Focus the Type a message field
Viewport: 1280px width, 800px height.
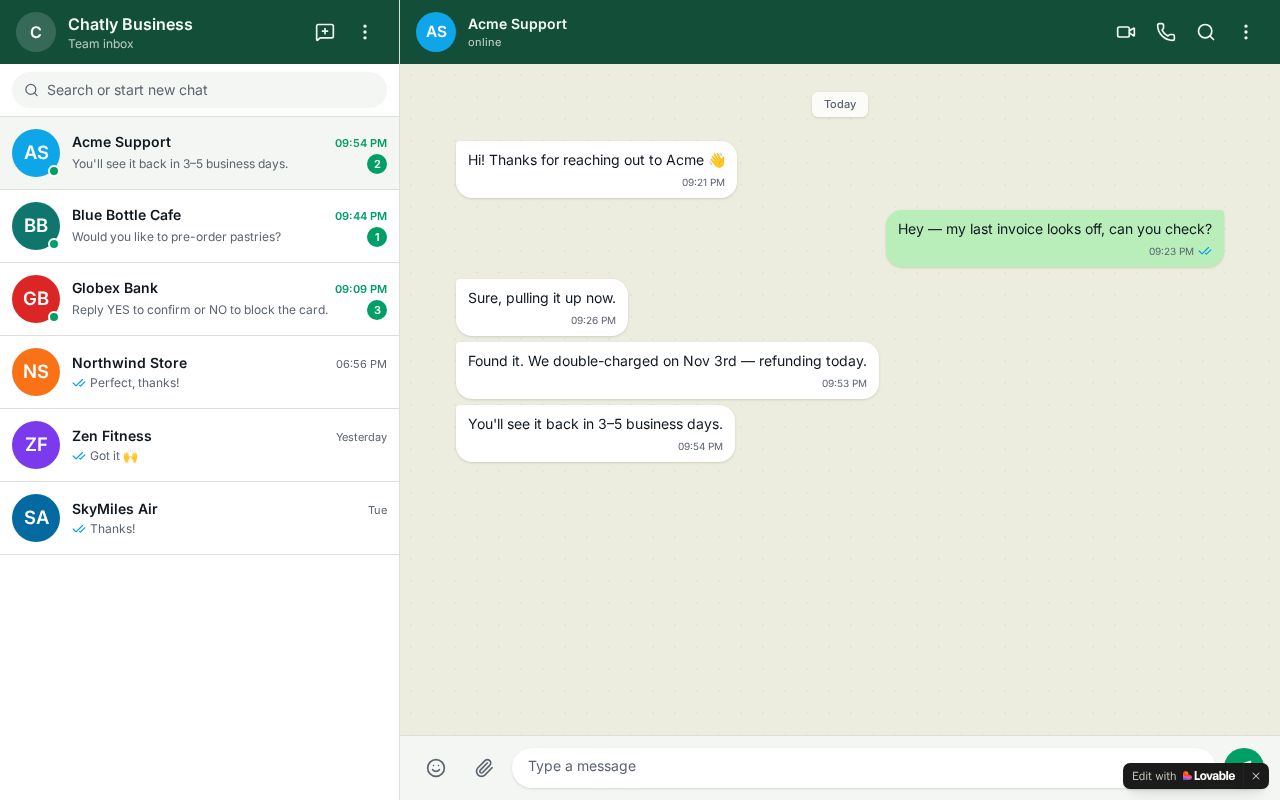pos(864,767)
